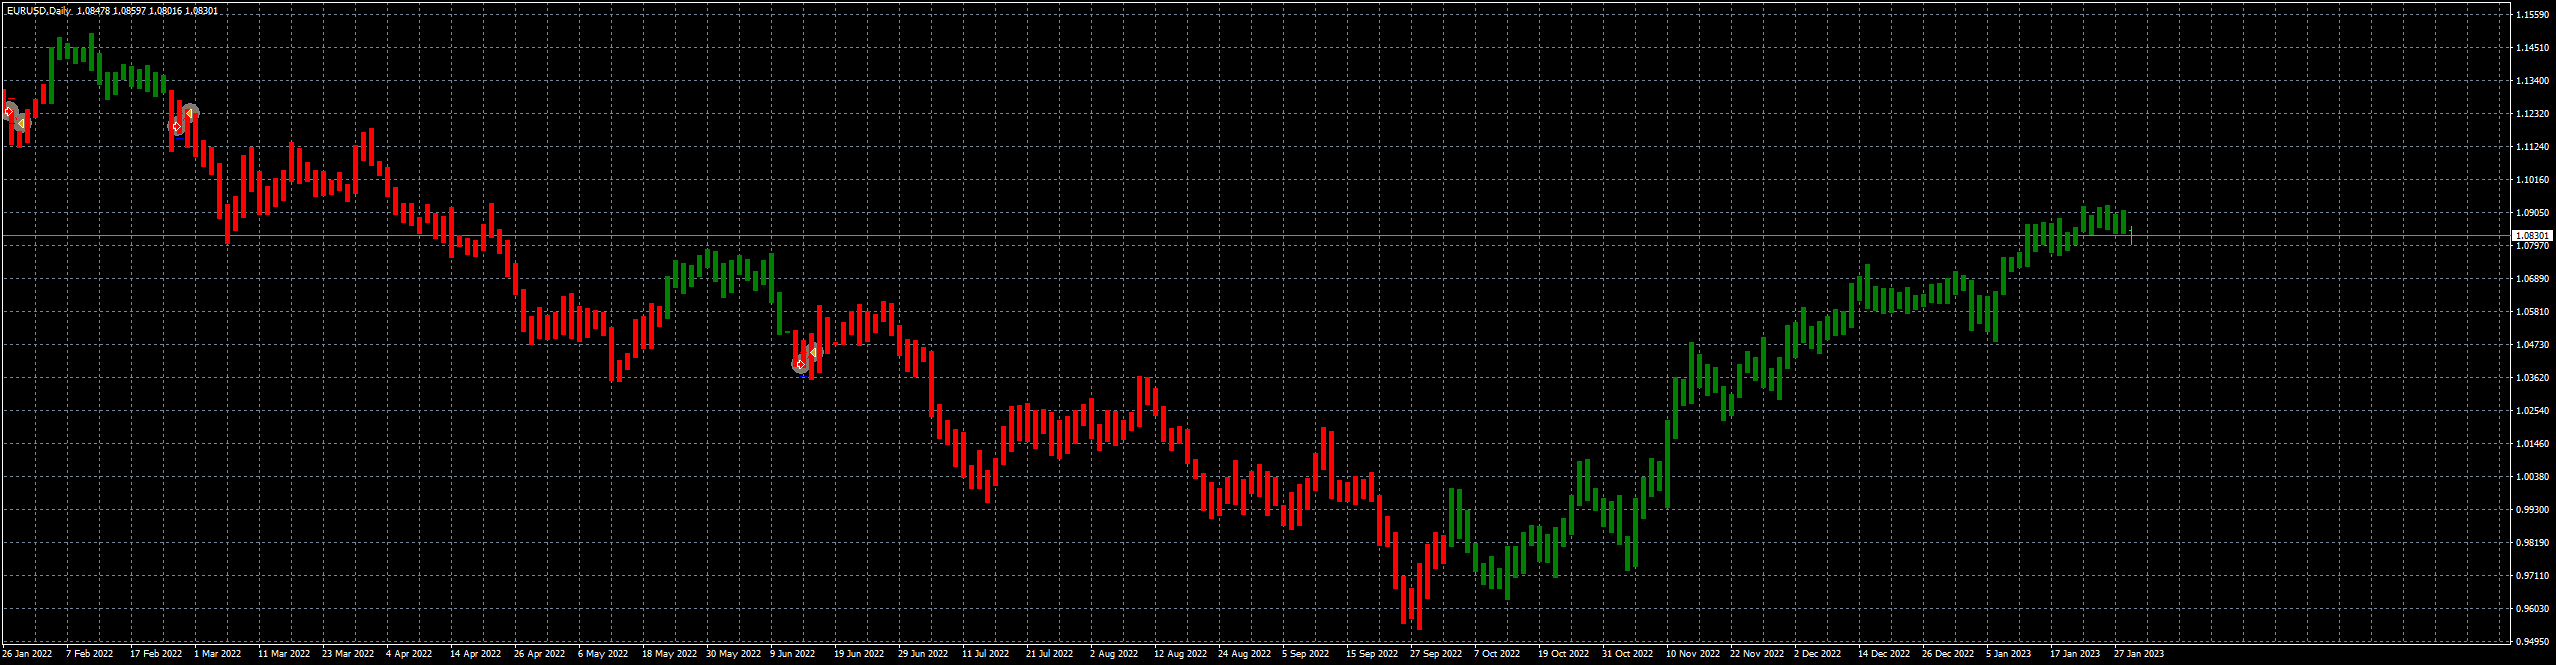Click the 7 Feb 2022 date label
Screen dimensions: 2556x665
pyautogui.click(x=90, y=654)
